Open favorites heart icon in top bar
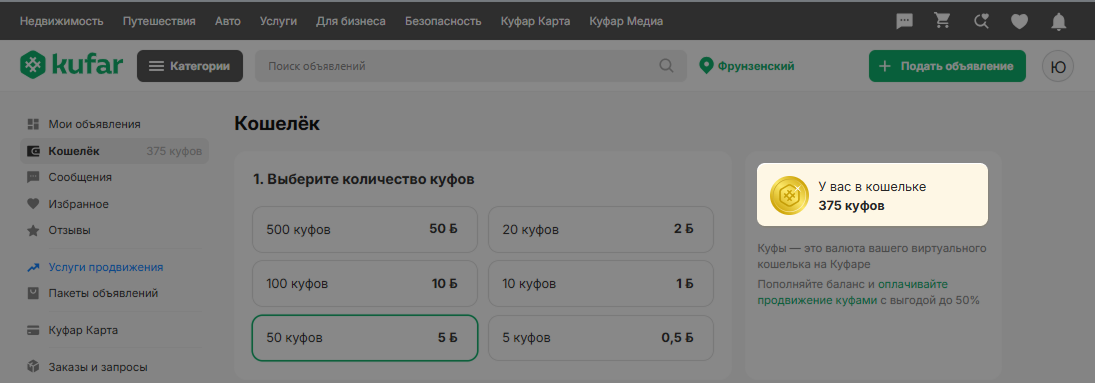Viewport: 1095px width, 383px height. click(x=1020, y=22)
